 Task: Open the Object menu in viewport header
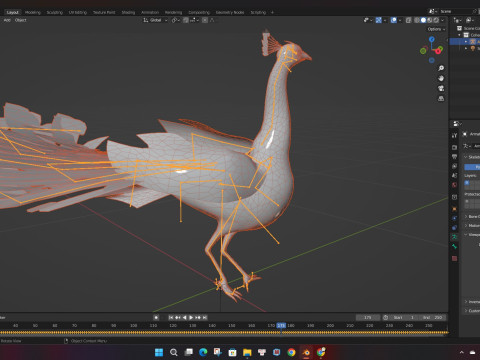click(20, 20)
